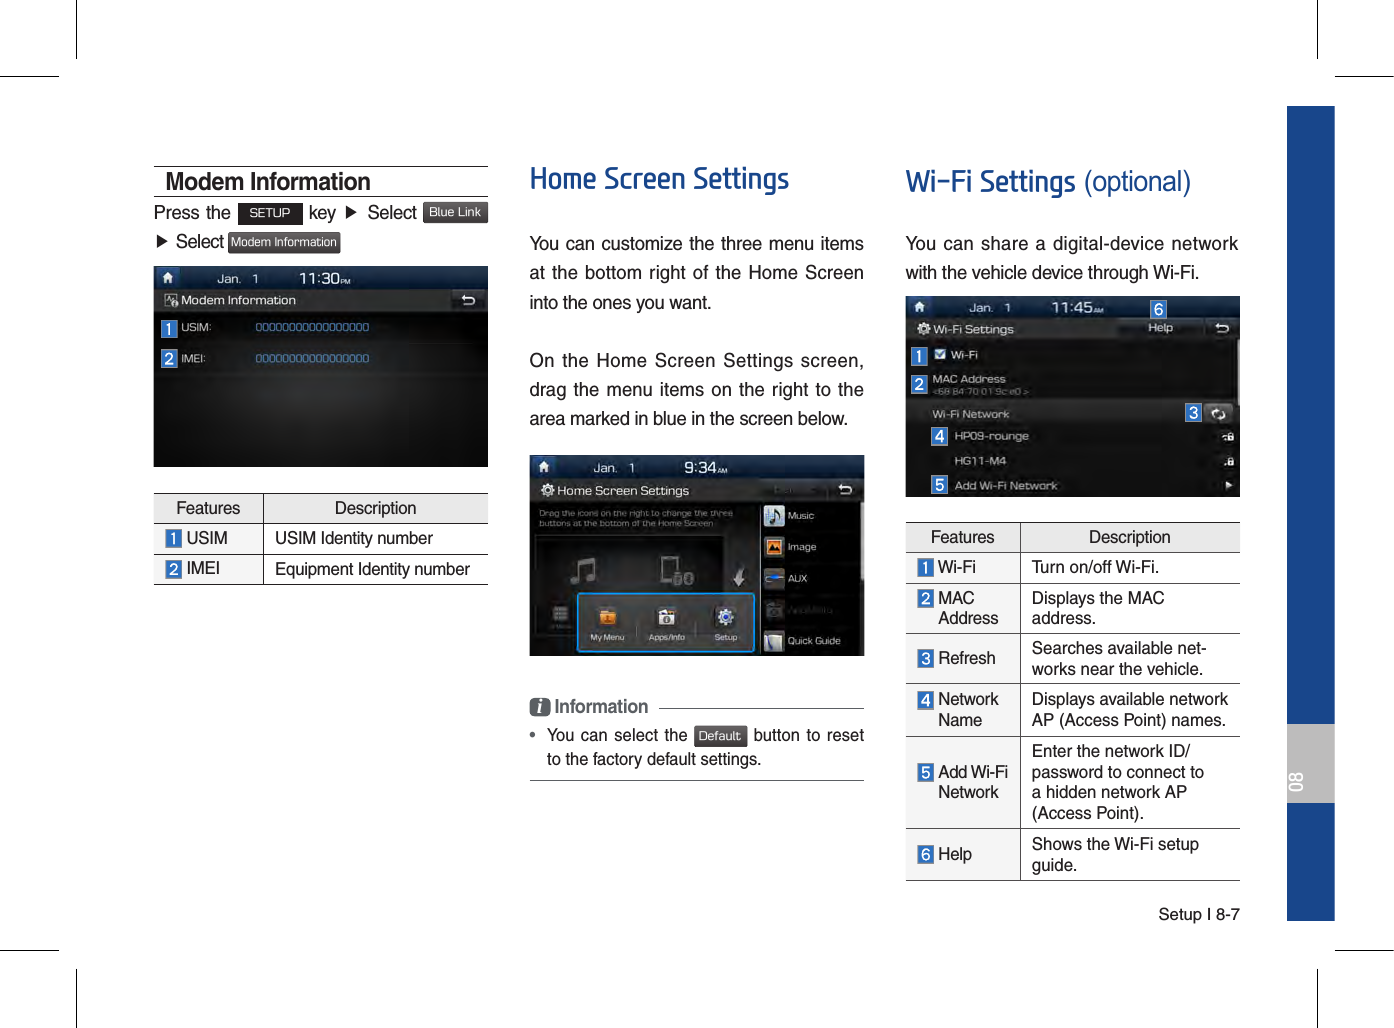Click the My Menu icon
Viewport: 1394px width, 1028px height.
click(x=607, y=618)
